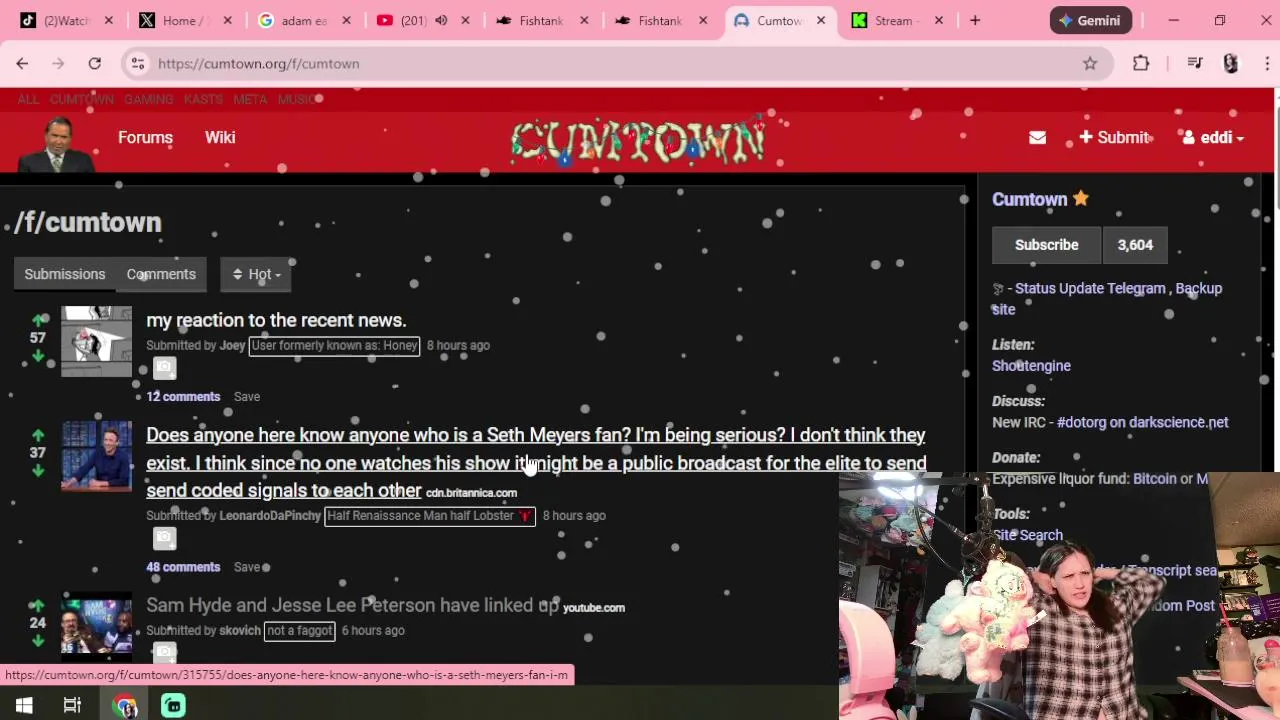Open the Shoutengine listen link
1280x720 pixels.
(x=1031, y=366)
